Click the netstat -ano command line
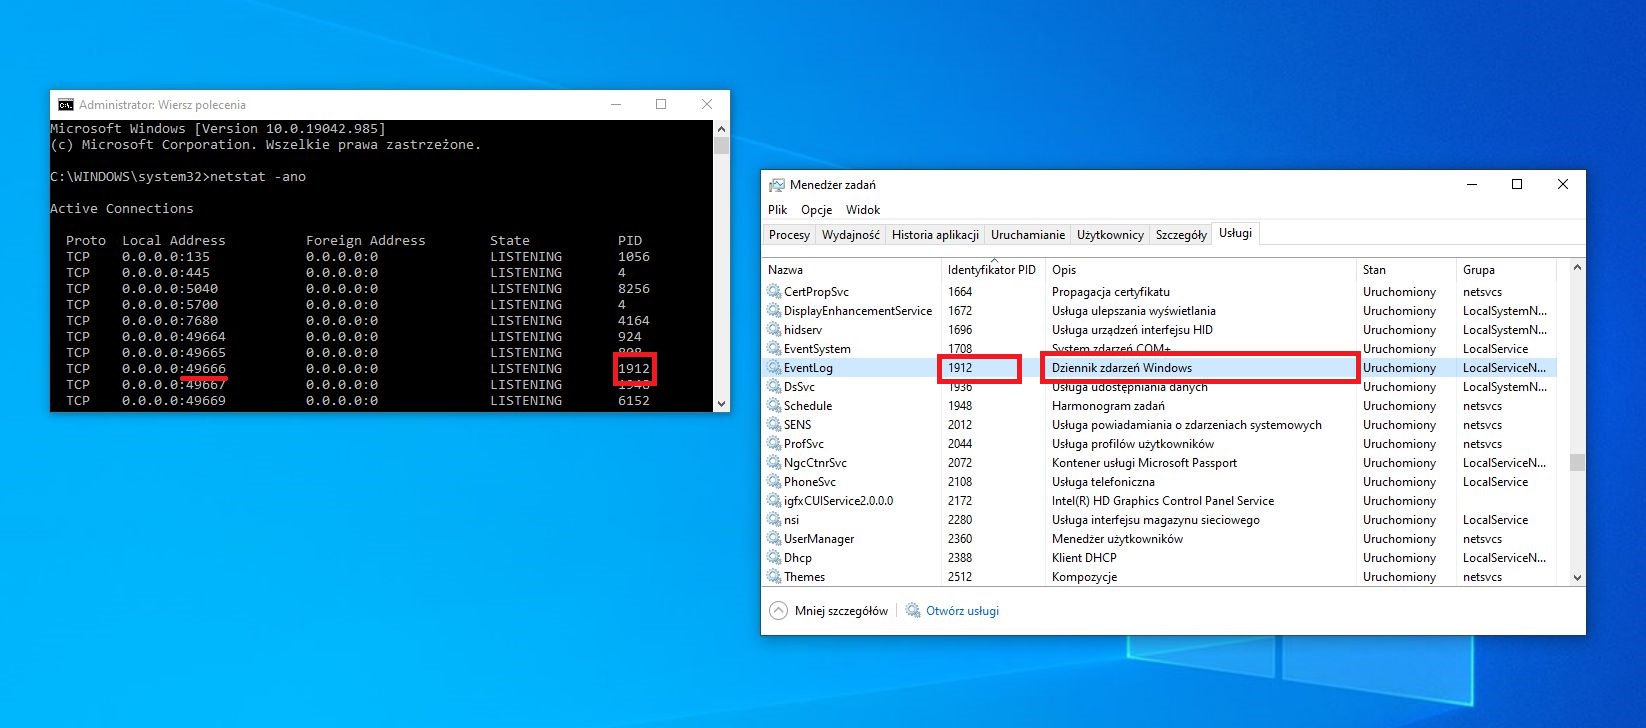Image resolution: width=1646 pixels, height=728 pixels. pyautogui.click(x=178, y=177)
